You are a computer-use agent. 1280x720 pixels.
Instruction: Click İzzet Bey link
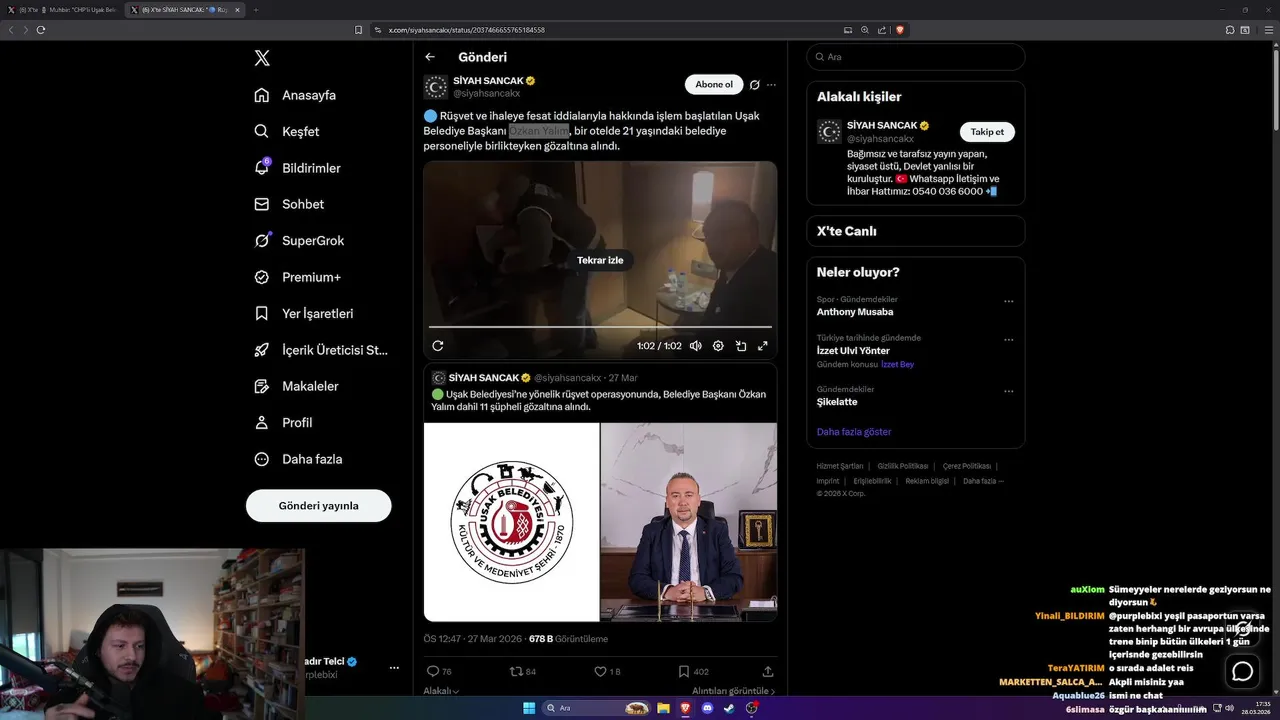click(x=897, y=365)
